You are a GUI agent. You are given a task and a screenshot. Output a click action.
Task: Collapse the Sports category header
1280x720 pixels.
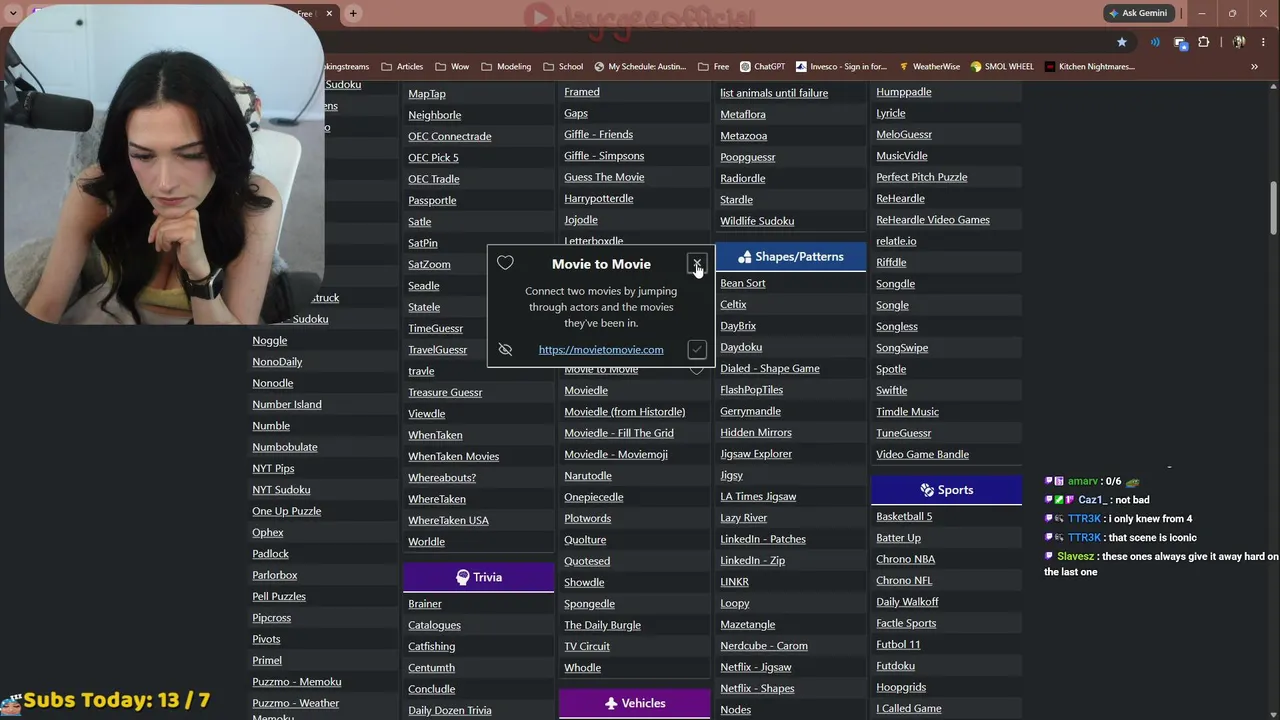(946, 490)
